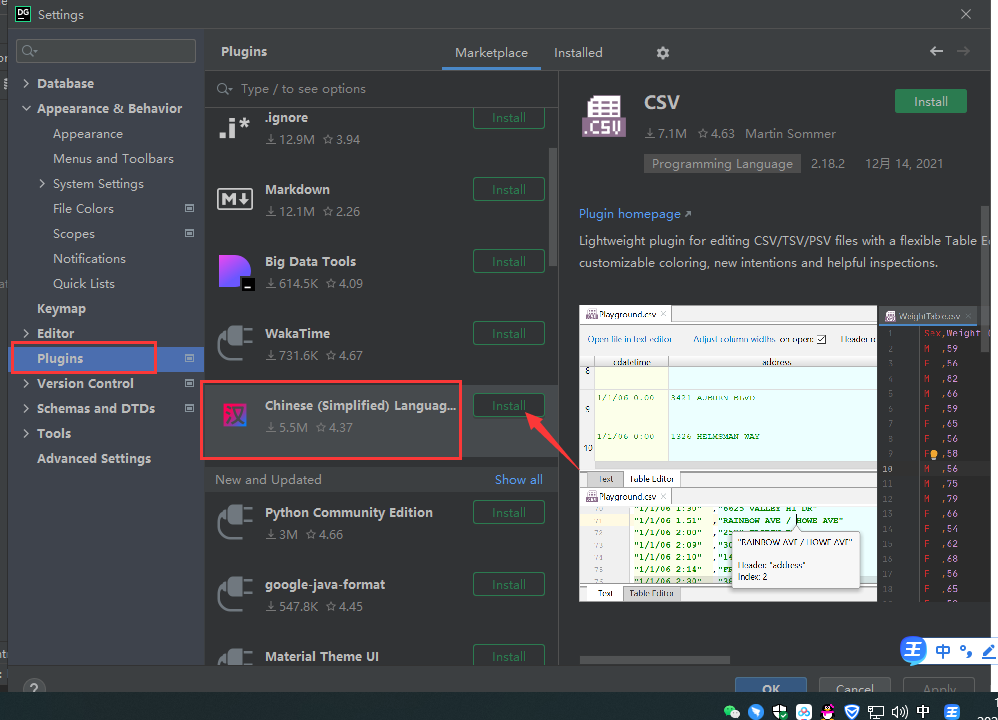Open the volume control in the tray
Viewport: 998px width, 720px height.
899,712
